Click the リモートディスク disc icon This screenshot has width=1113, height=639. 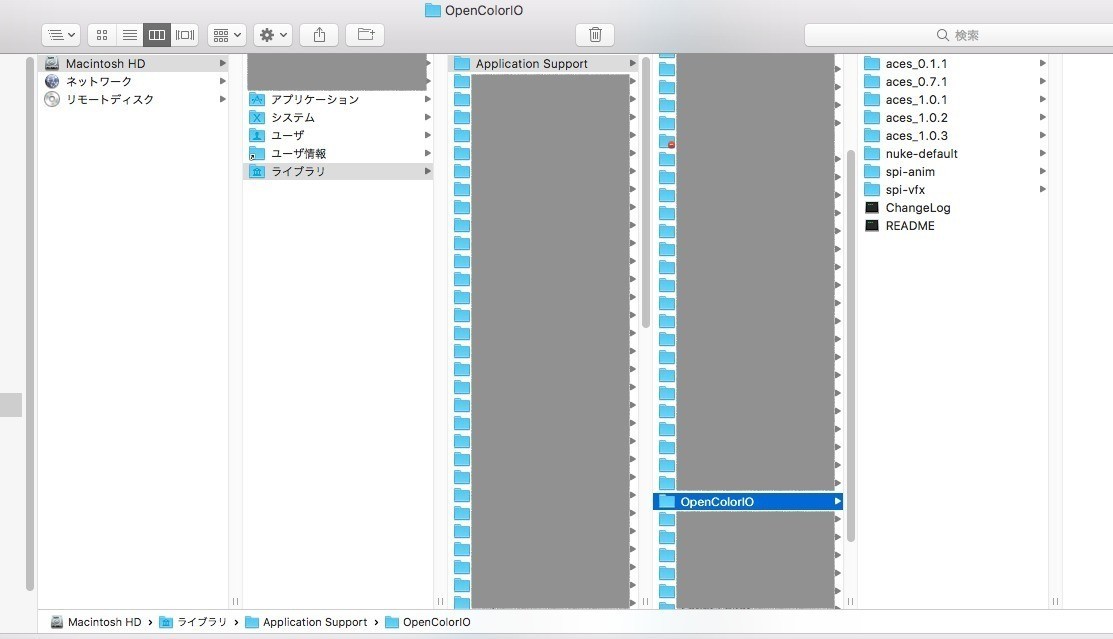[52, 99]
